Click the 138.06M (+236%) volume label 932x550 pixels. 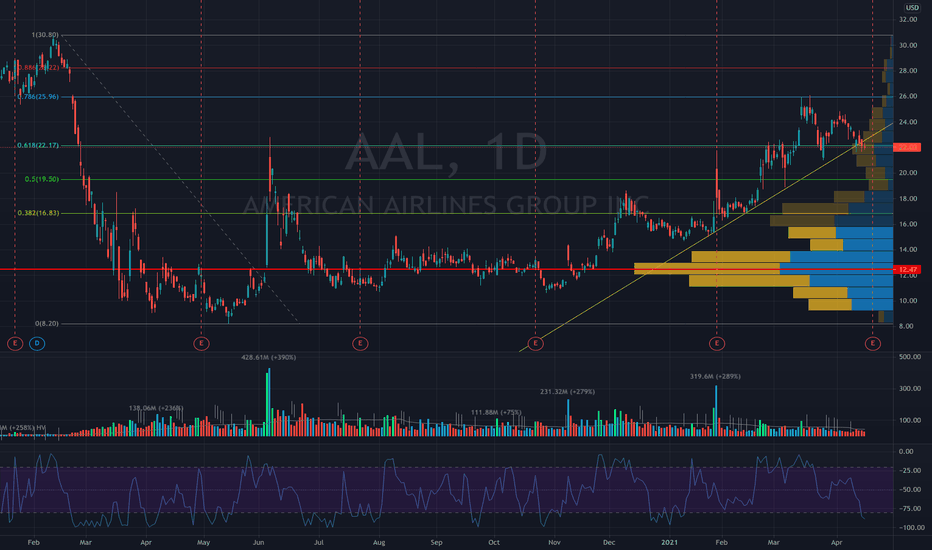click(156, 408)
